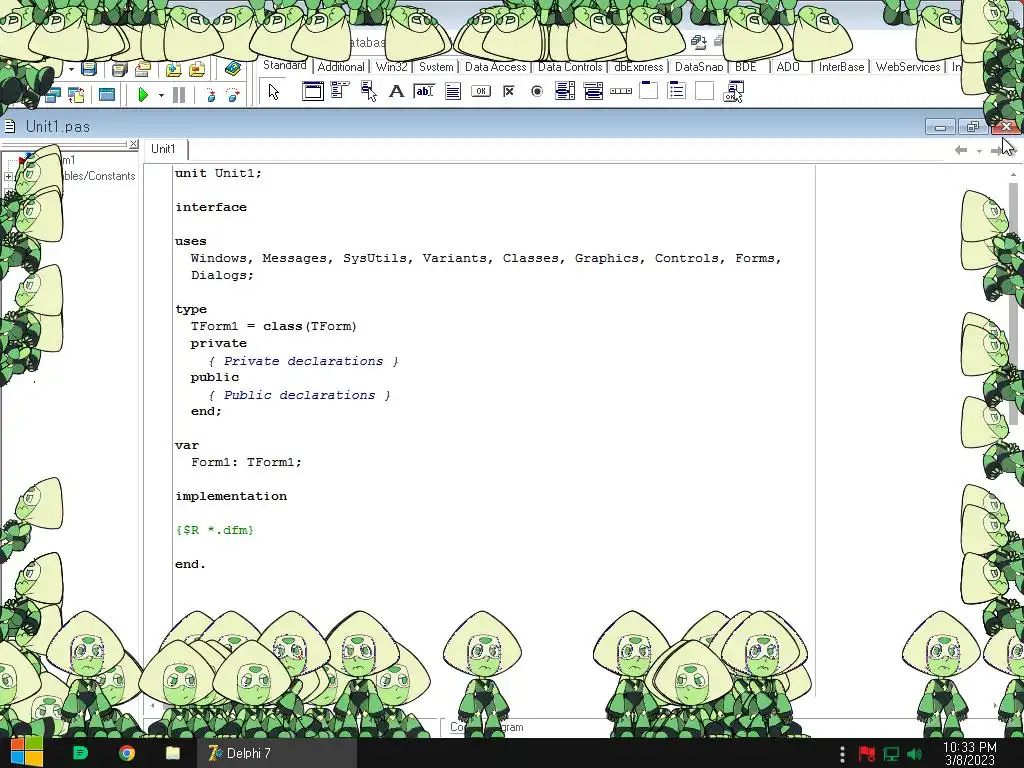1024x768 pixels.
Task: Click the Save All toolbar icon
Action: point(119,69)
